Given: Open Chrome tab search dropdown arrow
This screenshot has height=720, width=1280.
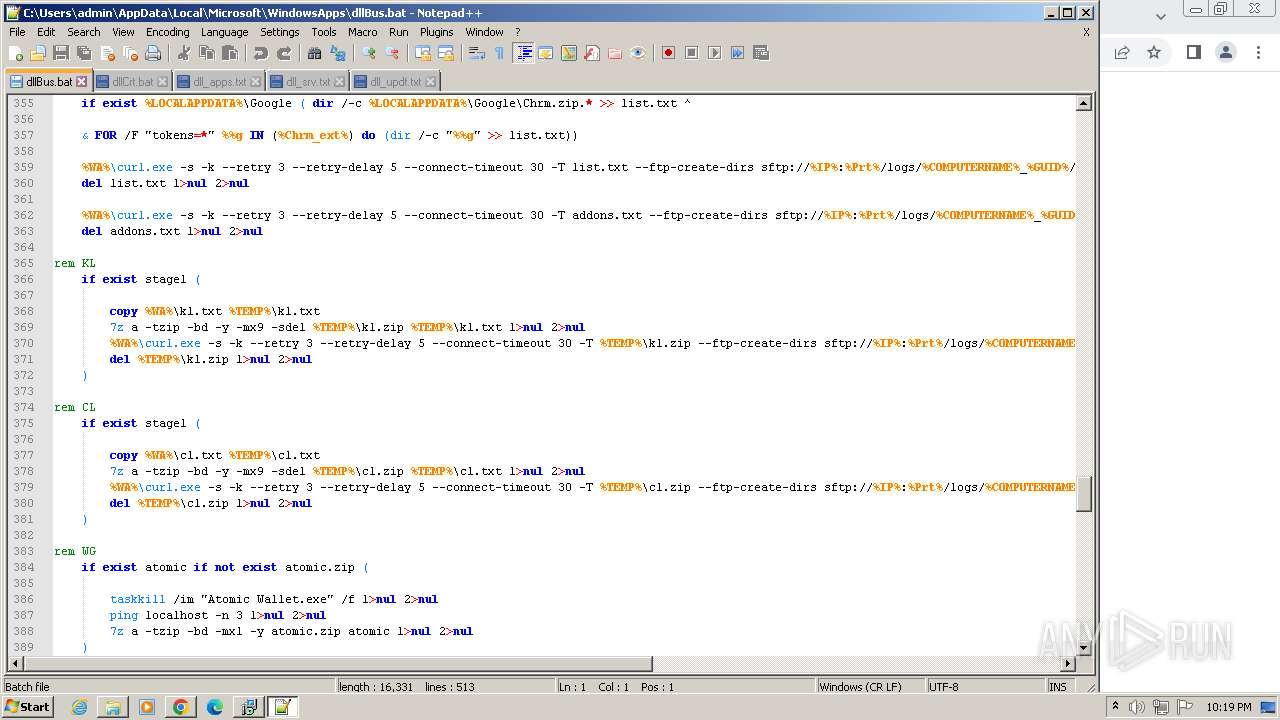Looking at the screenshot, I should click(1160, 16).
